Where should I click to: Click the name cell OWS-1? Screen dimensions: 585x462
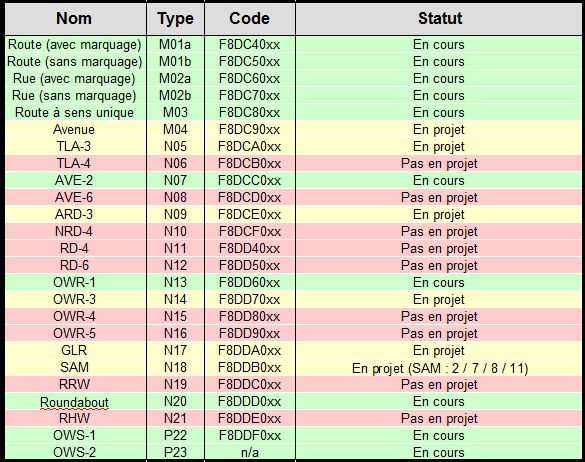point(75,436)
